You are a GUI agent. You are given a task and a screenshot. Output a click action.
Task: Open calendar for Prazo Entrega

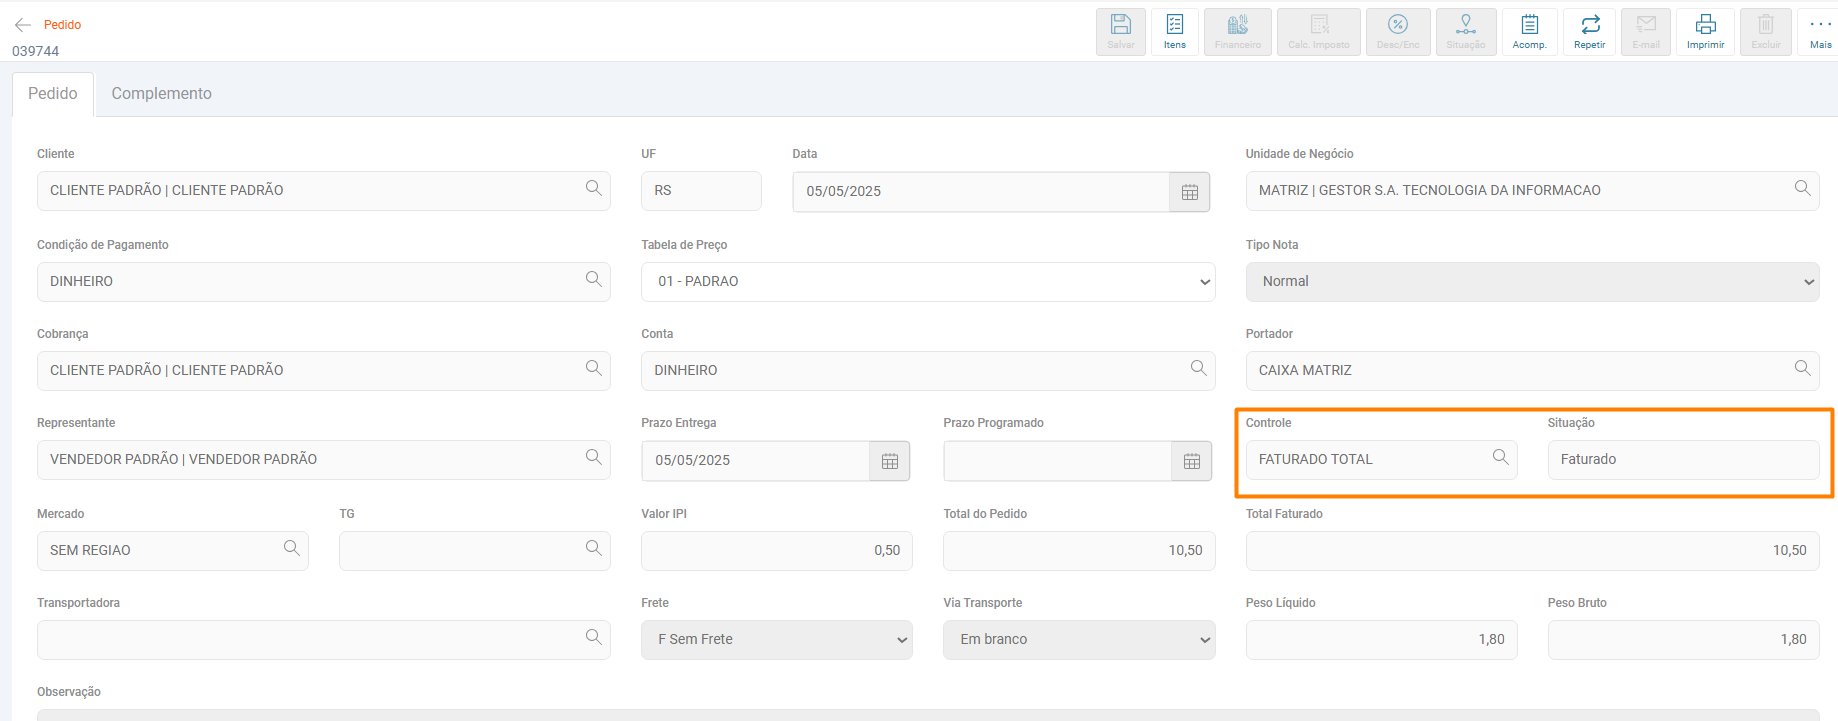click(x=889, y=461)
